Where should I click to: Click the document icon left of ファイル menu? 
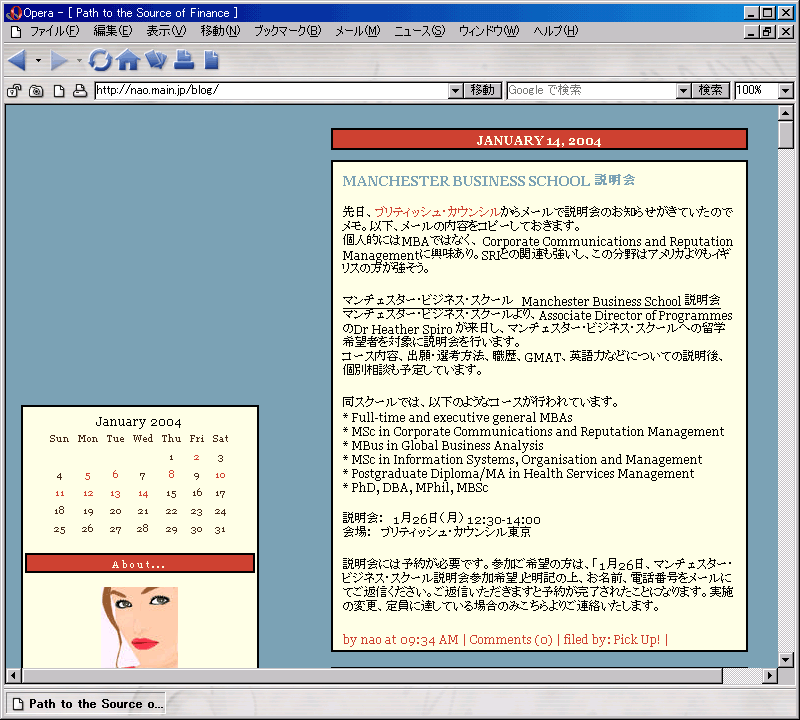(x=16, y=32)
